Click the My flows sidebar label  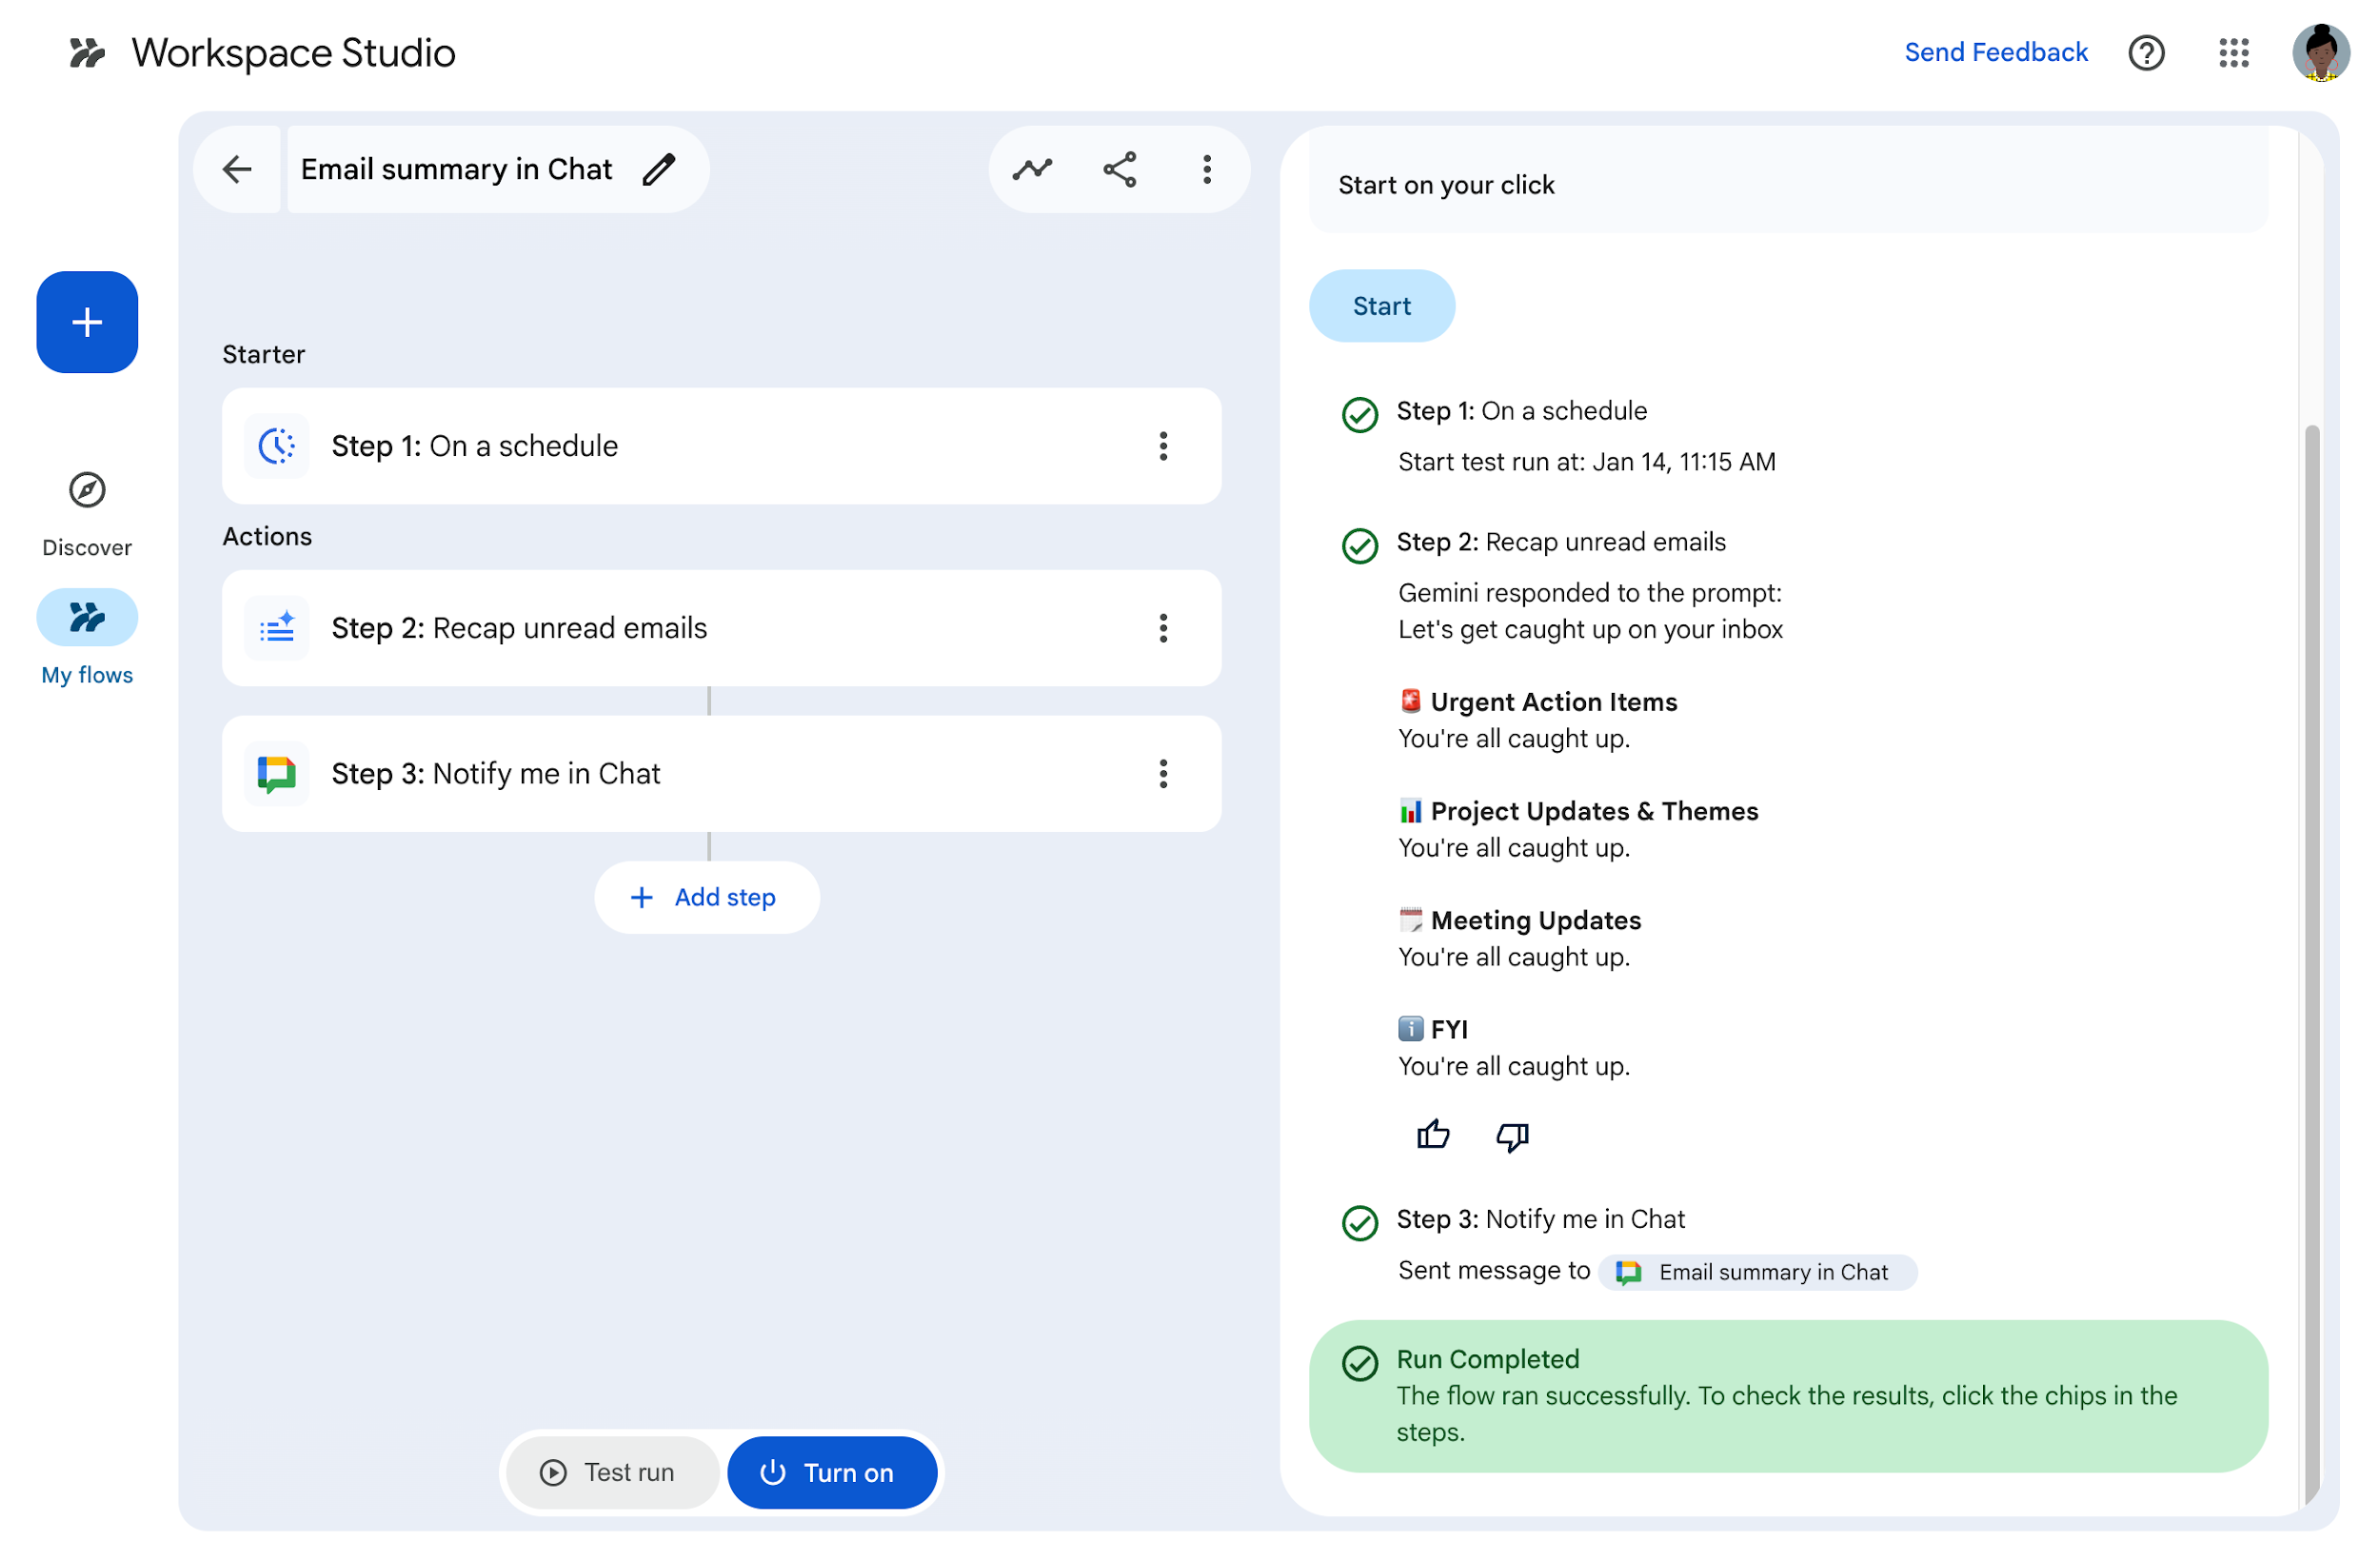[87, 675]
